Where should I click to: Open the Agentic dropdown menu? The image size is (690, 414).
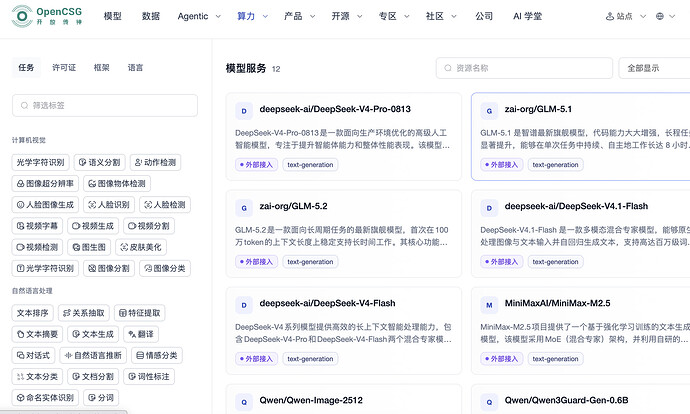click(199, 16)
